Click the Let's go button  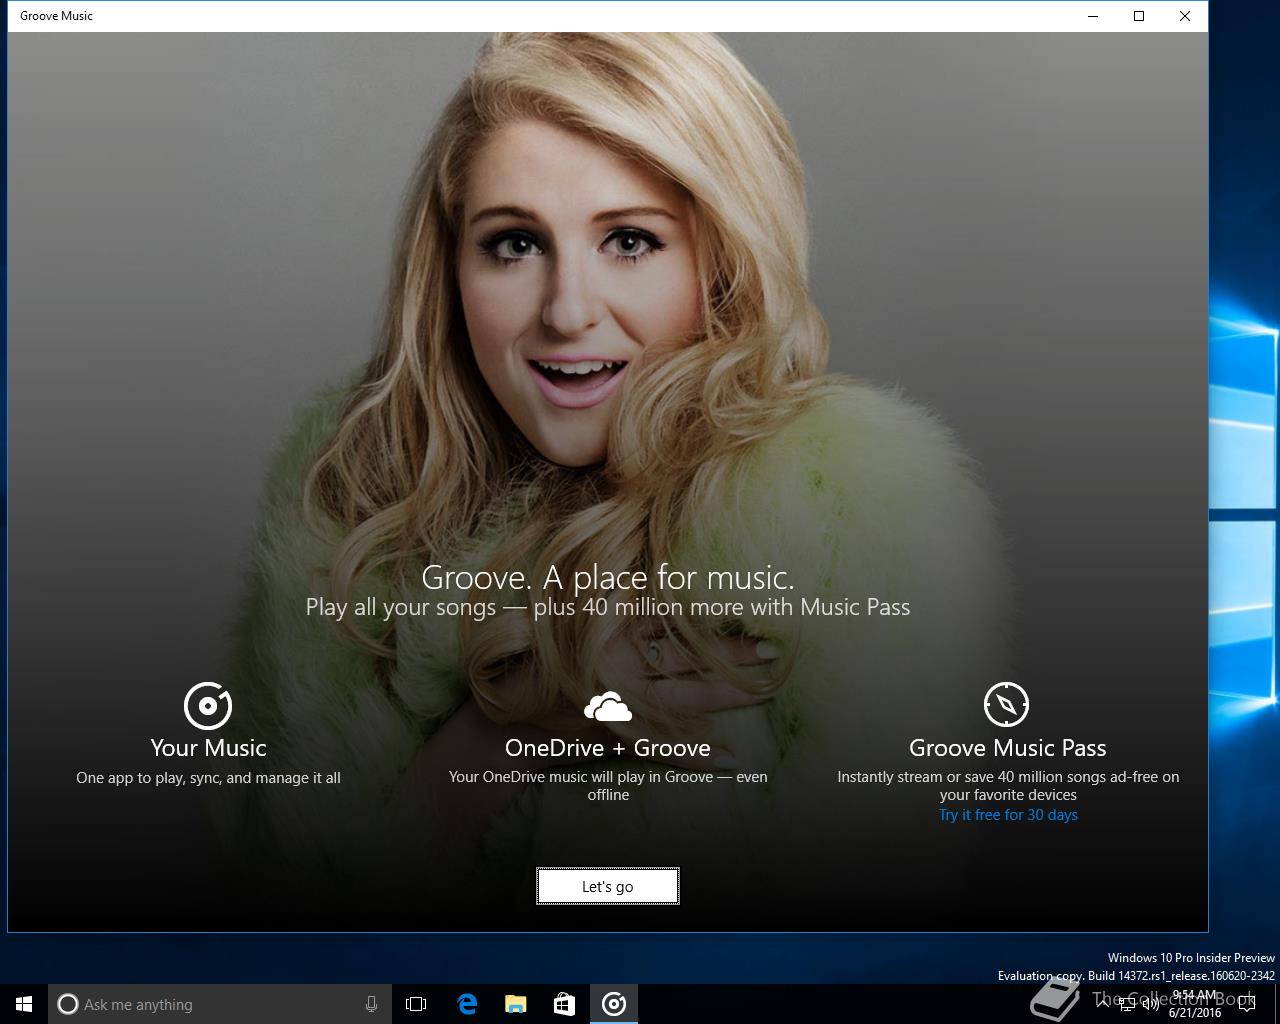pos(608,886)
